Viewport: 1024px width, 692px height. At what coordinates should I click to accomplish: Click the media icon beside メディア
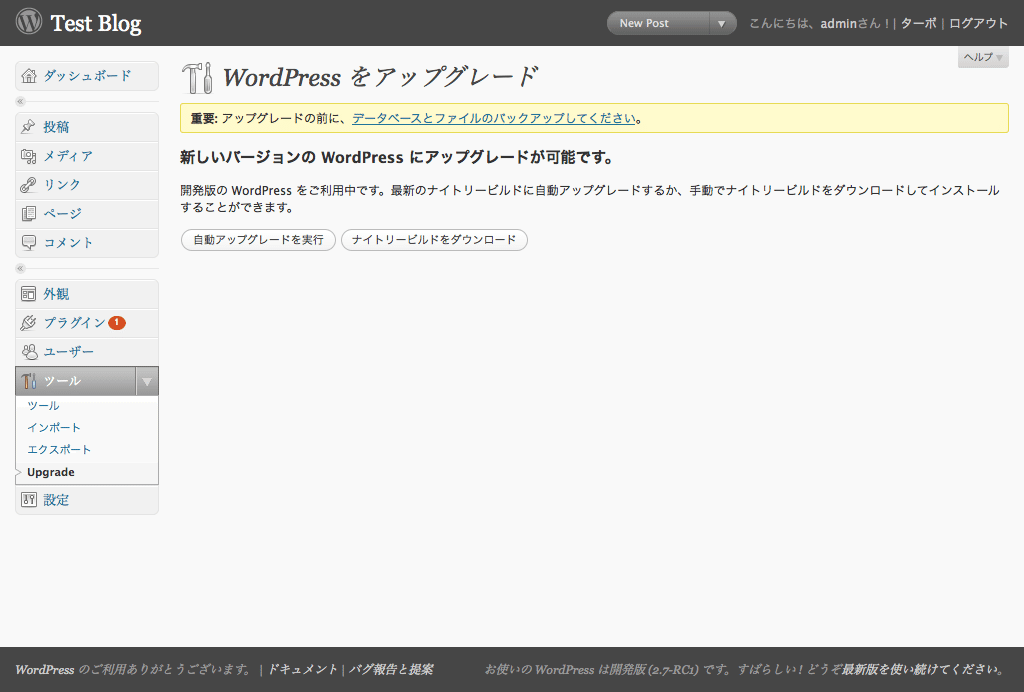point(29,156)
